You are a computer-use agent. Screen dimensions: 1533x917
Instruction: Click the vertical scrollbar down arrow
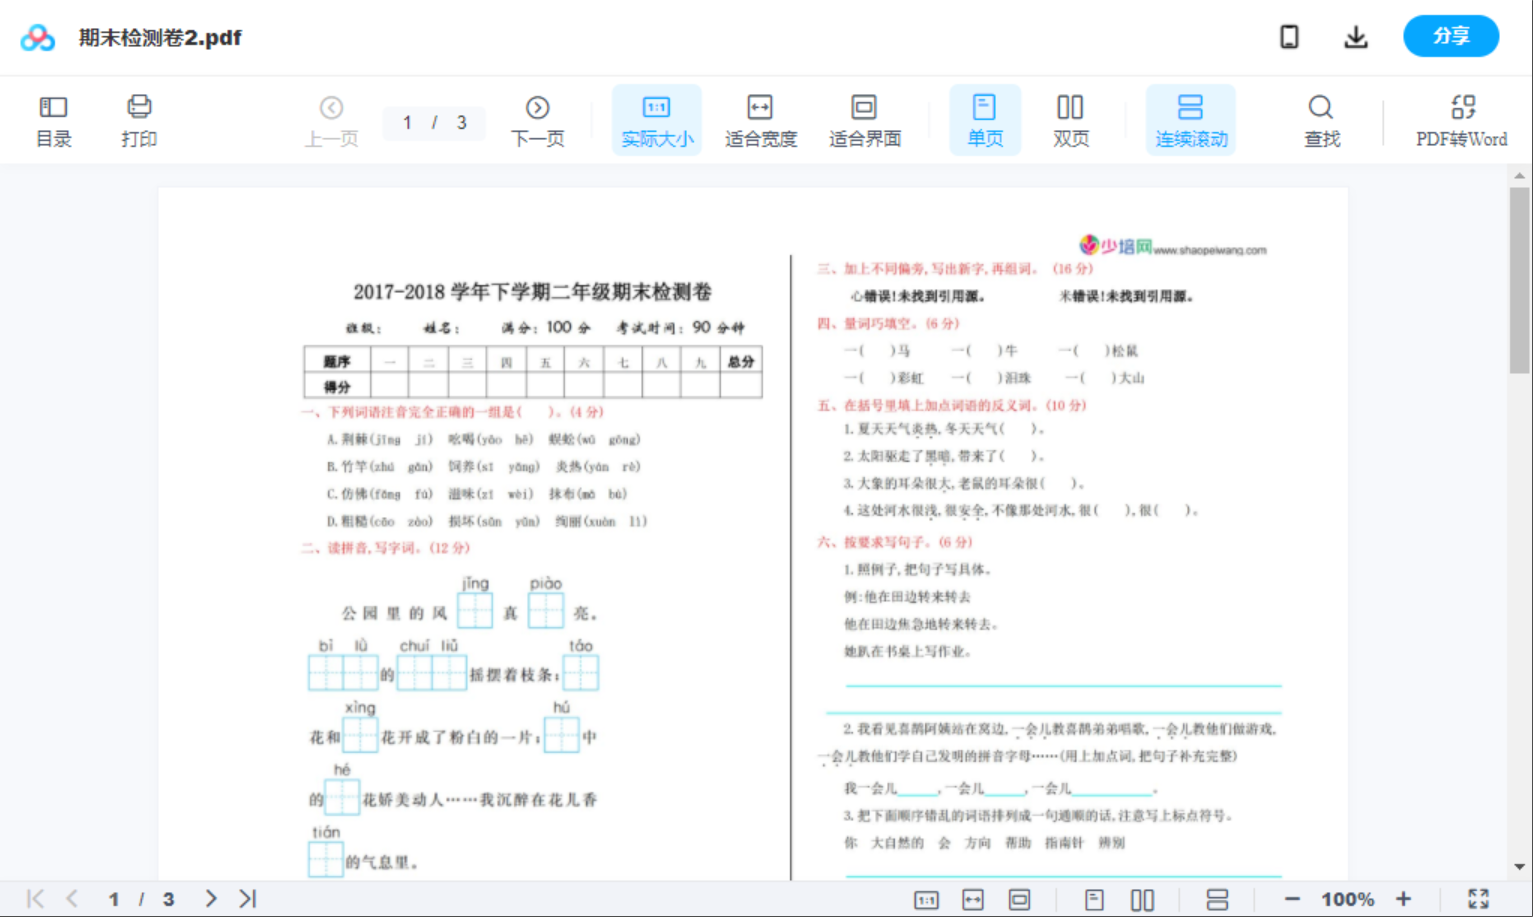tap(1519, 867)
